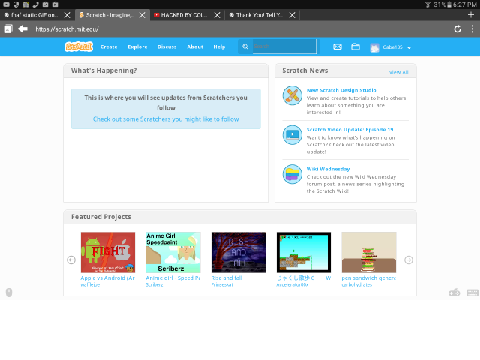Click the Wiki Wednesday folder news icon
Screen dimensions: 480x360
click(x=292, y=174)
